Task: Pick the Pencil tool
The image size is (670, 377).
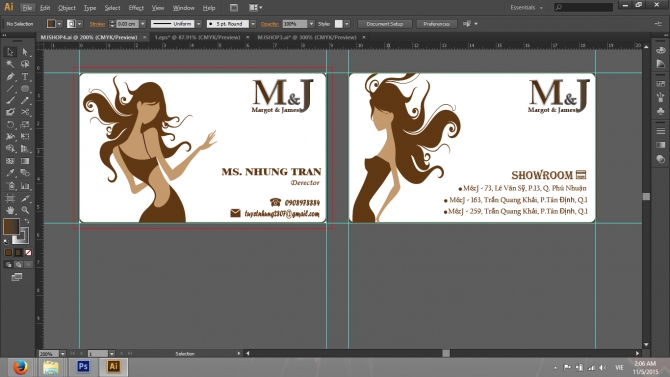Action: pyautogui.click(x=25, y=100)
